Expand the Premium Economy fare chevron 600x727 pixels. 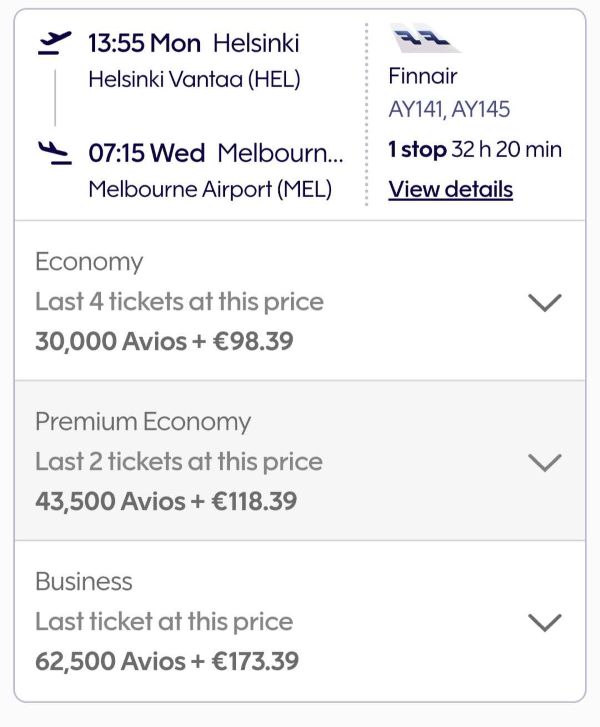[544, 462]
